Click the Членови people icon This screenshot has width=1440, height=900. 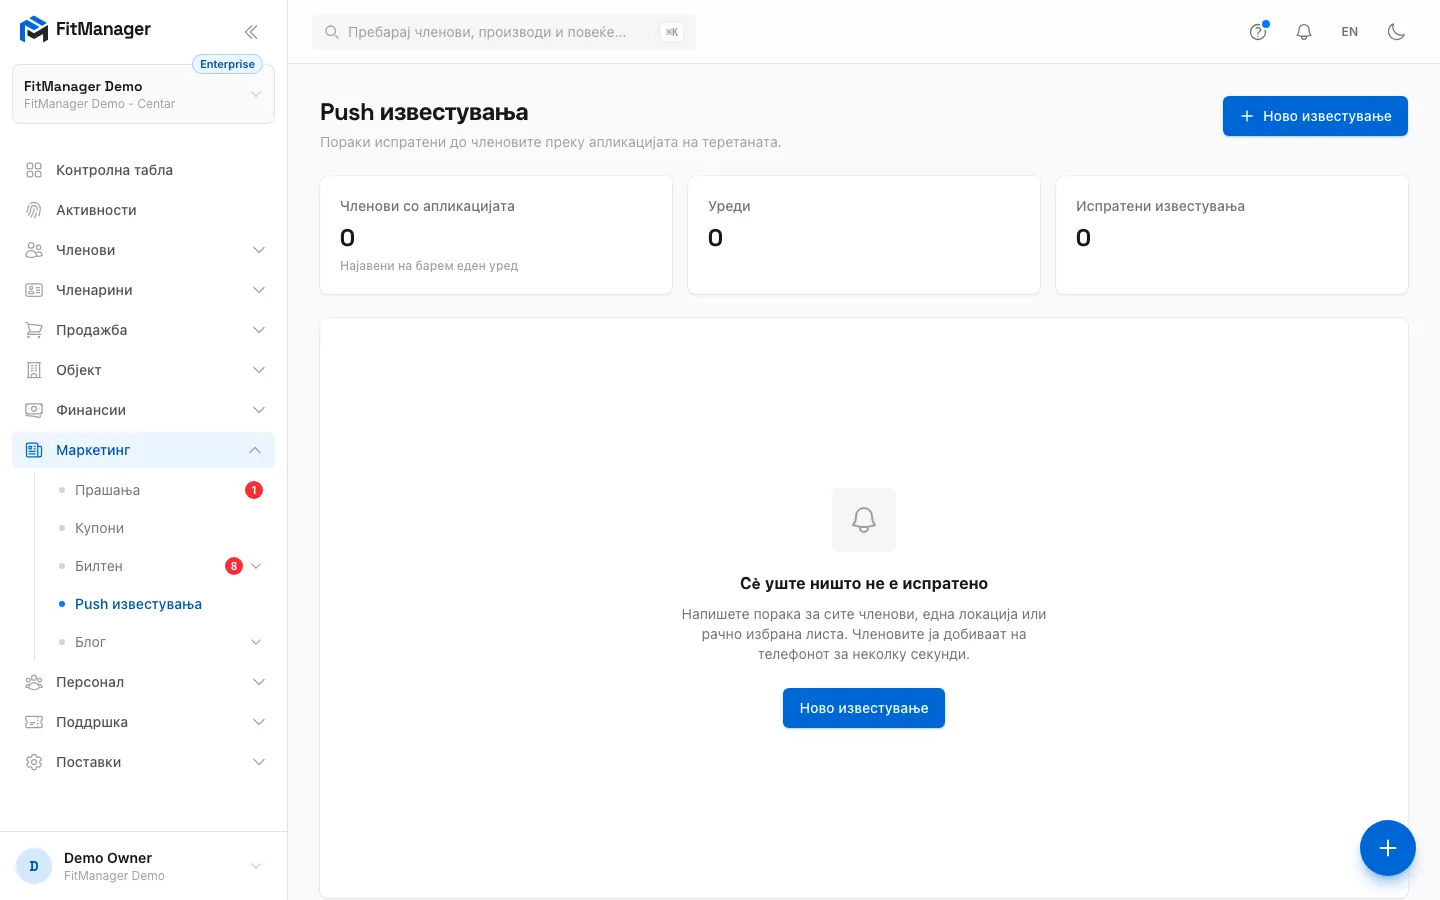(x=34, y=250)
